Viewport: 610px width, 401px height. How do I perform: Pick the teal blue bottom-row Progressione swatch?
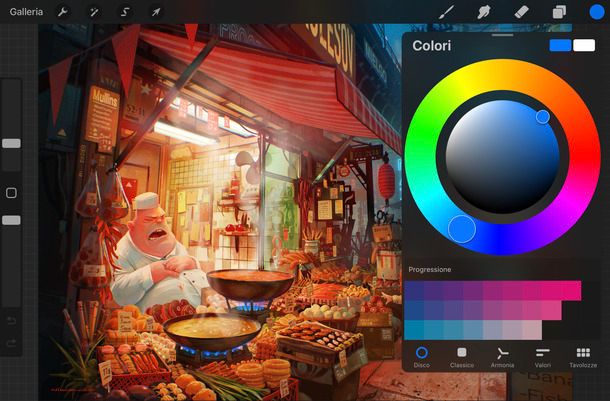point(414,330)
